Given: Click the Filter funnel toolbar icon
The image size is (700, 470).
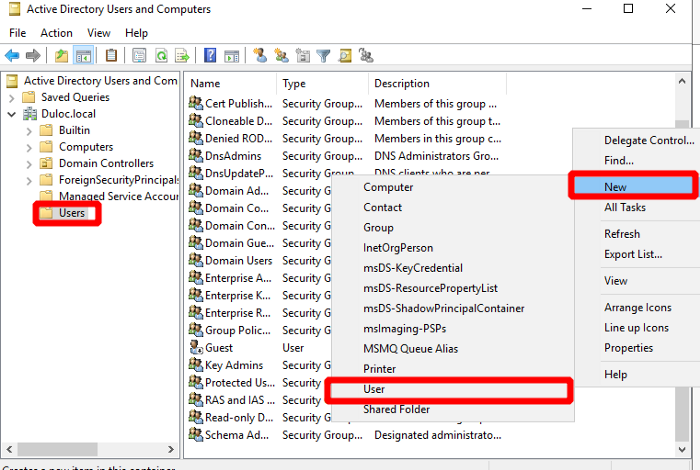Looking at the screenshot, I should 323,56.
